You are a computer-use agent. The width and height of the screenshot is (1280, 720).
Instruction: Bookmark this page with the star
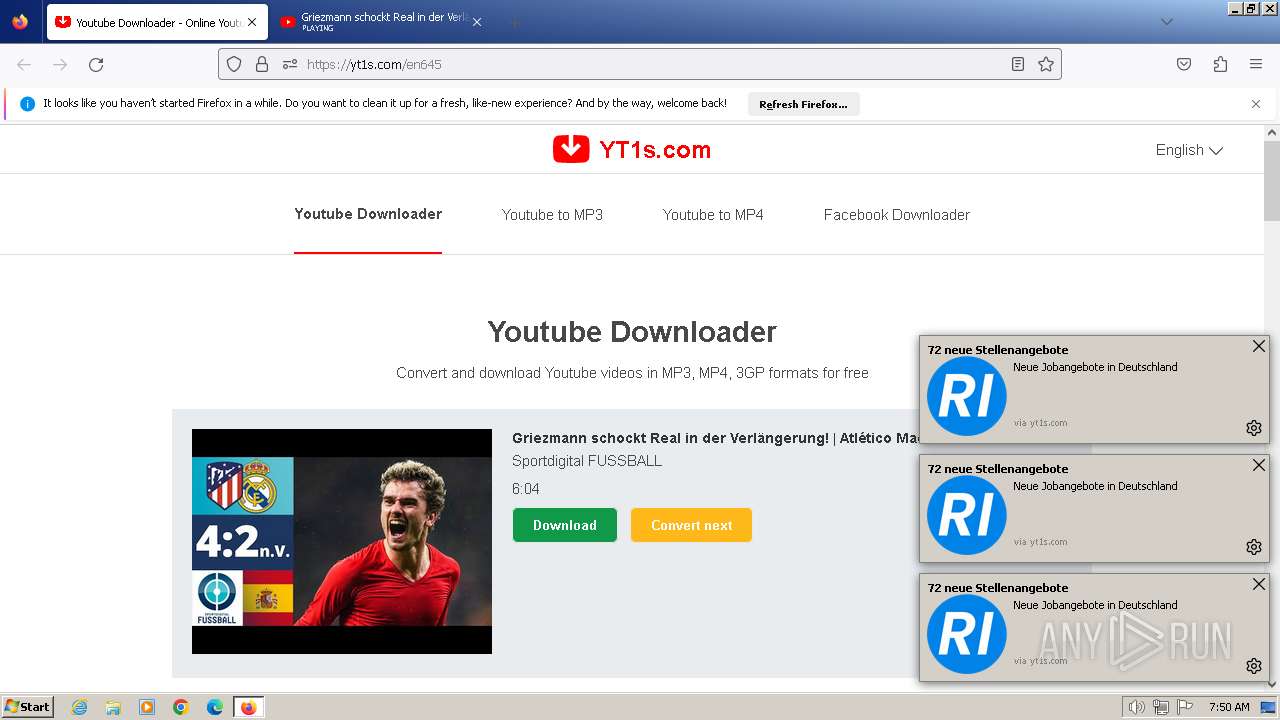pyautogui.click(x=1046, y=64)
